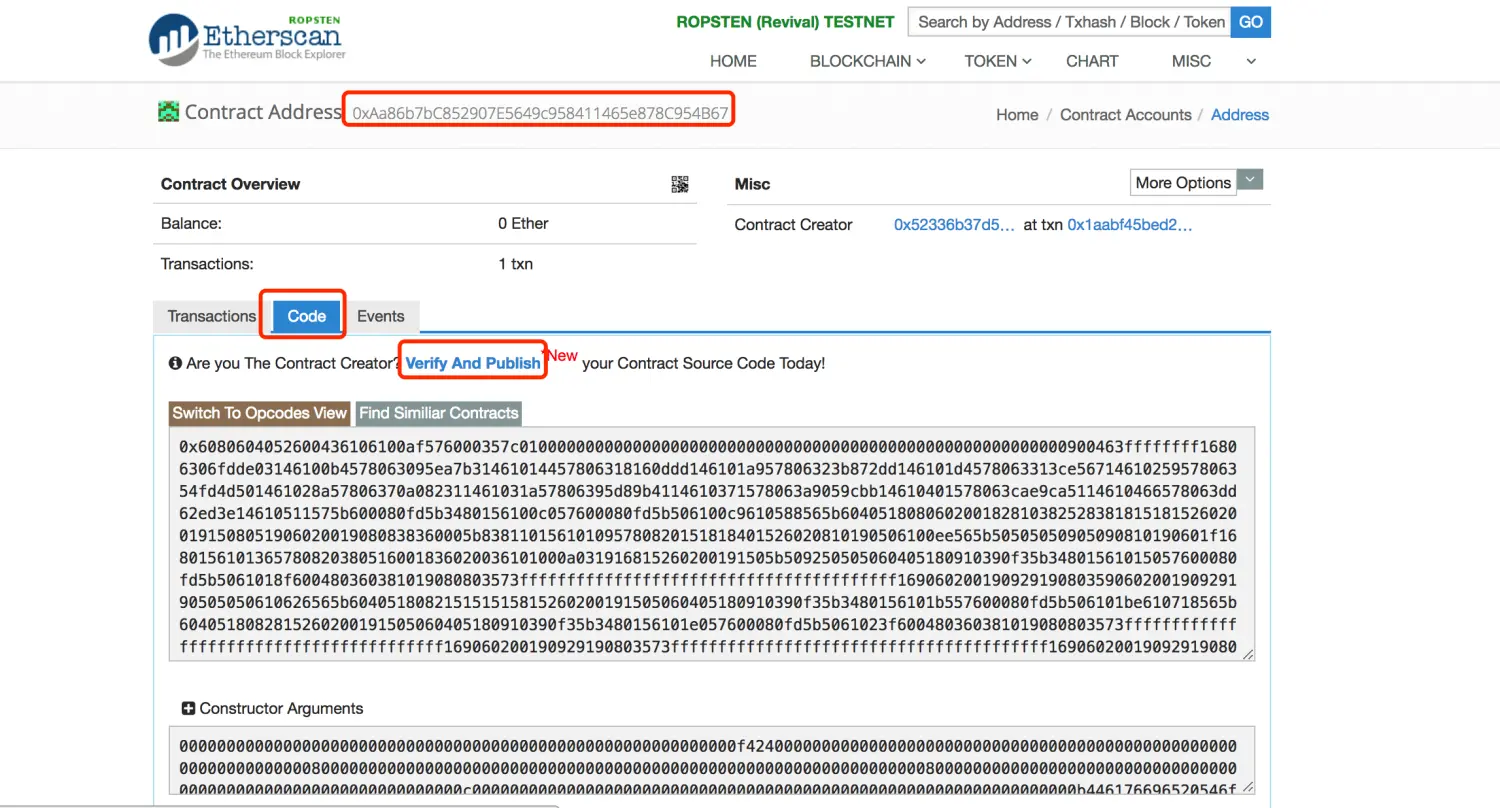Click inside the contract bytecode text area
Viewport: 1500px width, 808px height.
[x=712, y=543]
